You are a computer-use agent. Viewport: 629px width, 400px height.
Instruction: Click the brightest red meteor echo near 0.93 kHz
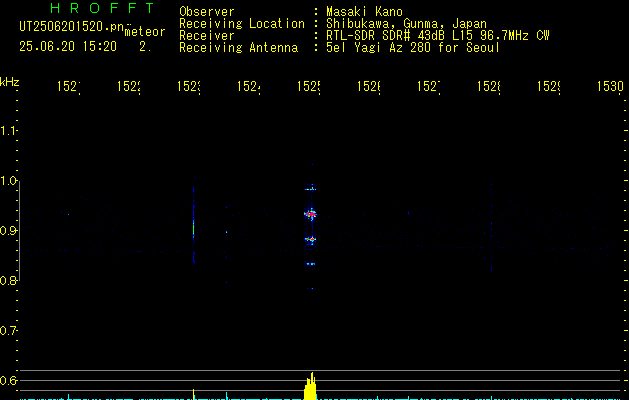click(x=310, y=214)
